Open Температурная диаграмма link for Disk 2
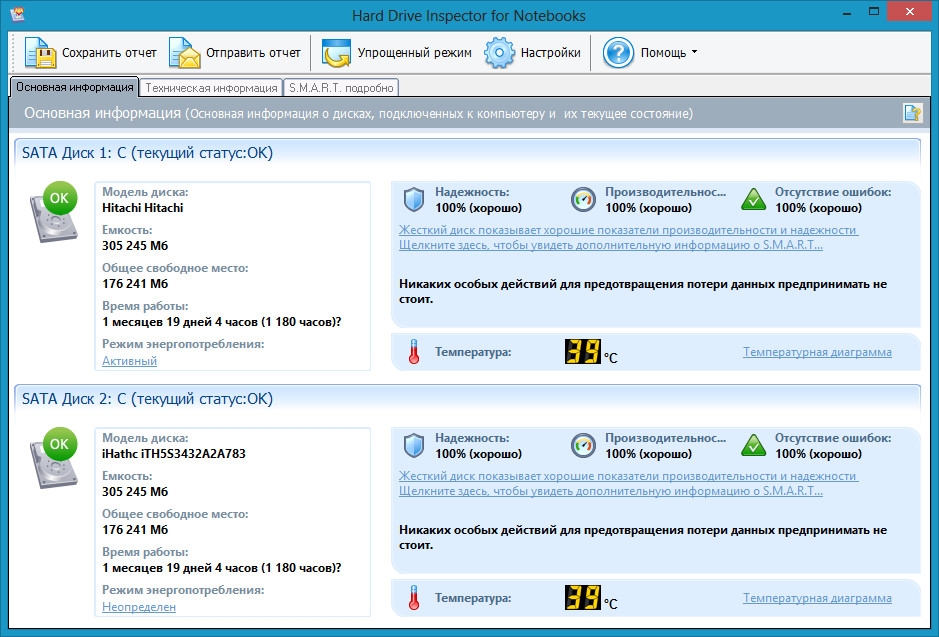This screenshot has width=939, height=637. tap(817, 598)
